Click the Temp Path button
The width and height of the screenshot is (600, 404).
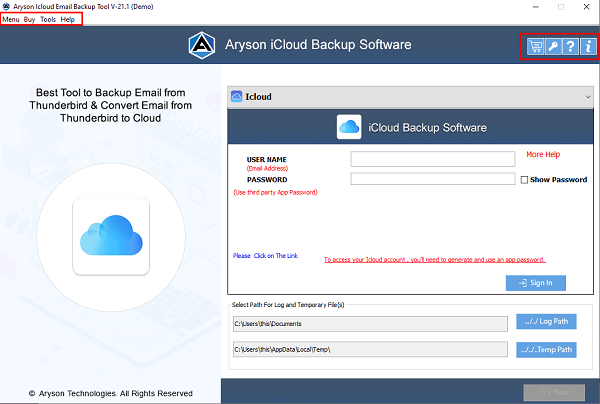tap(546, 350)
